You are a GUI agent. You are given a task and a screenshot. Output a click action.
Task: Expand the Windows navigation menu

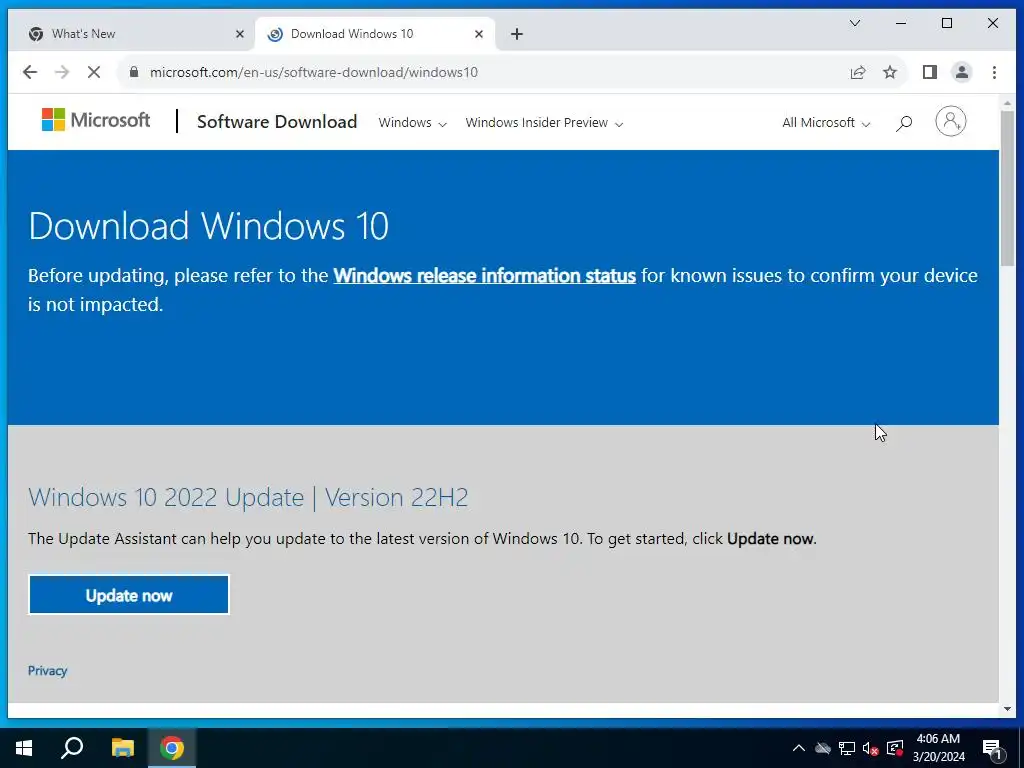click(412, 123)
